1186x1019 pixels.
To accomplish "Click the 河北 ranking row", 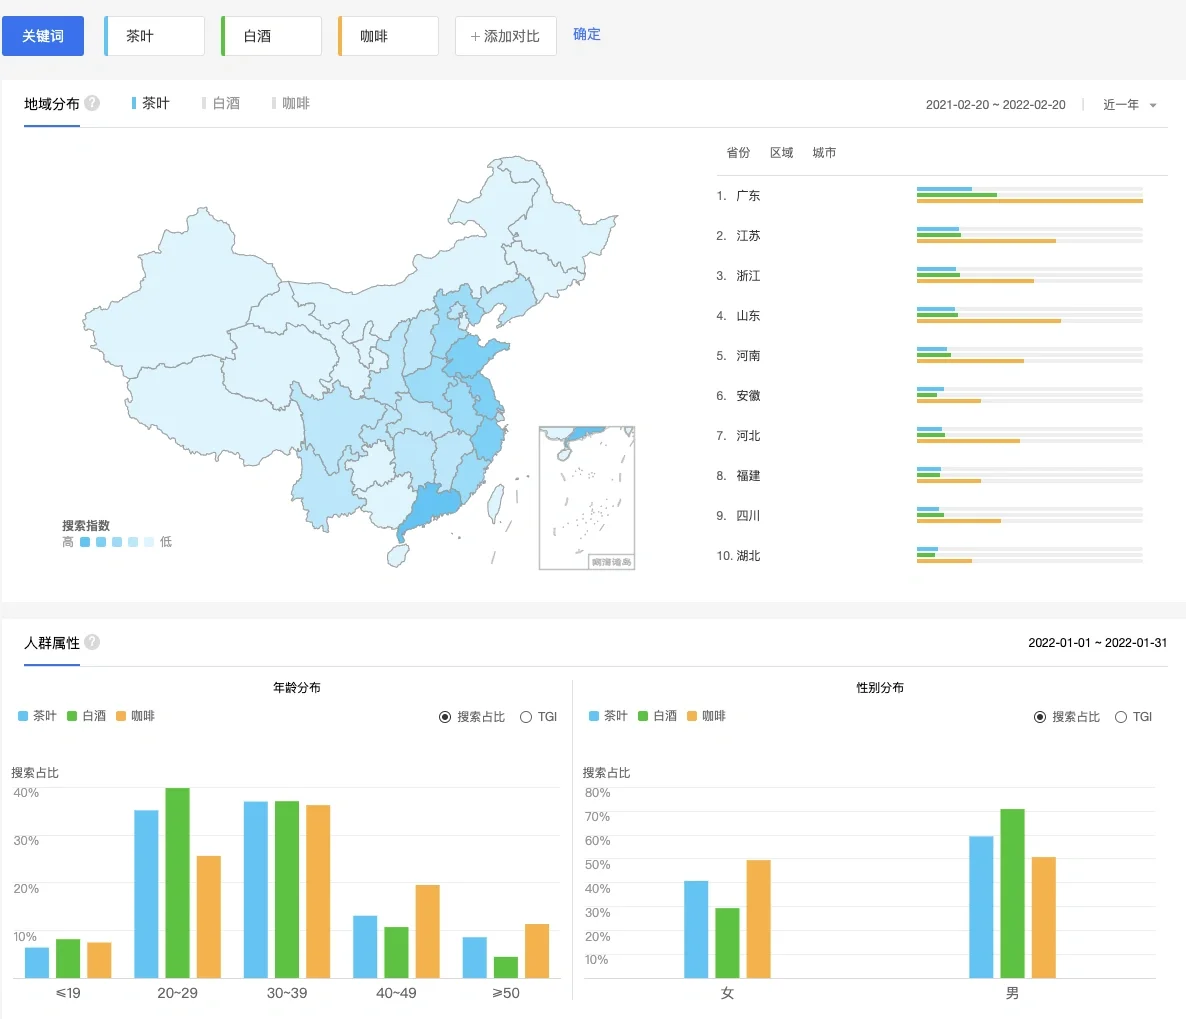I will pyautogui.click(x=930, y=436).
